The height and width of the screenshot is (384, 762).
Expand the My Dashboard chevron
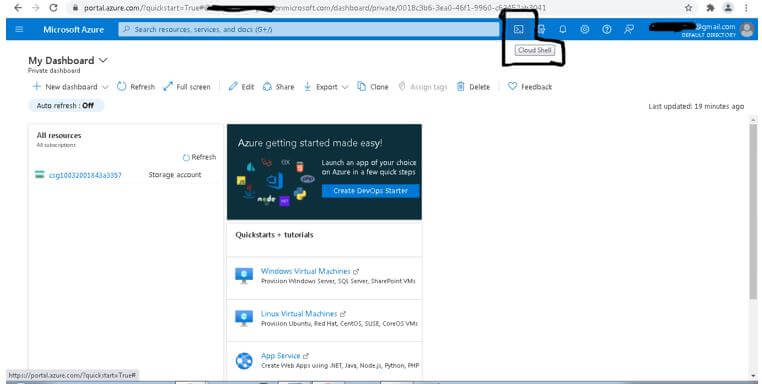(x=103, y=60)
